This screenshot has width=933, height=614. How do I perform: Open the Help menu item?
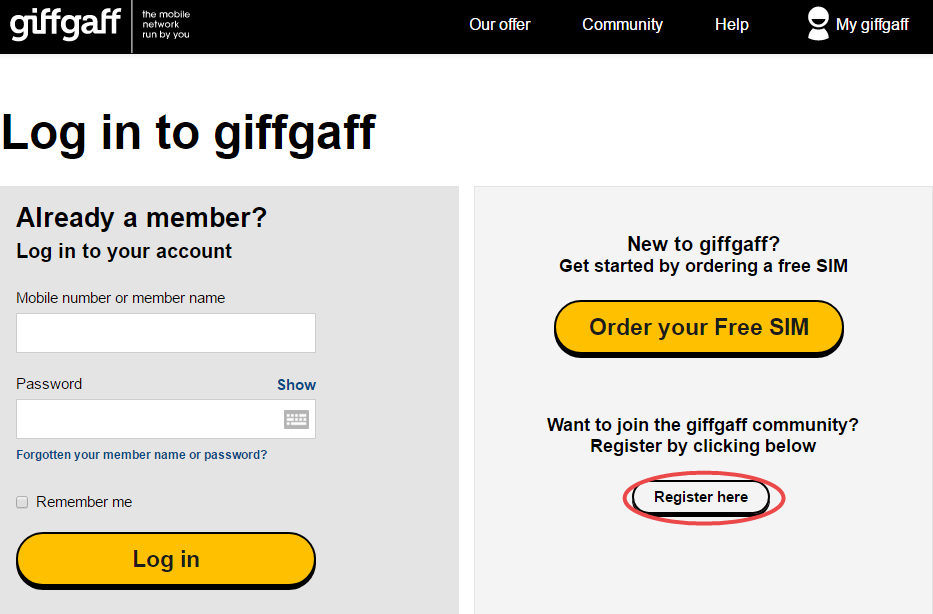(x=731, y=24)
